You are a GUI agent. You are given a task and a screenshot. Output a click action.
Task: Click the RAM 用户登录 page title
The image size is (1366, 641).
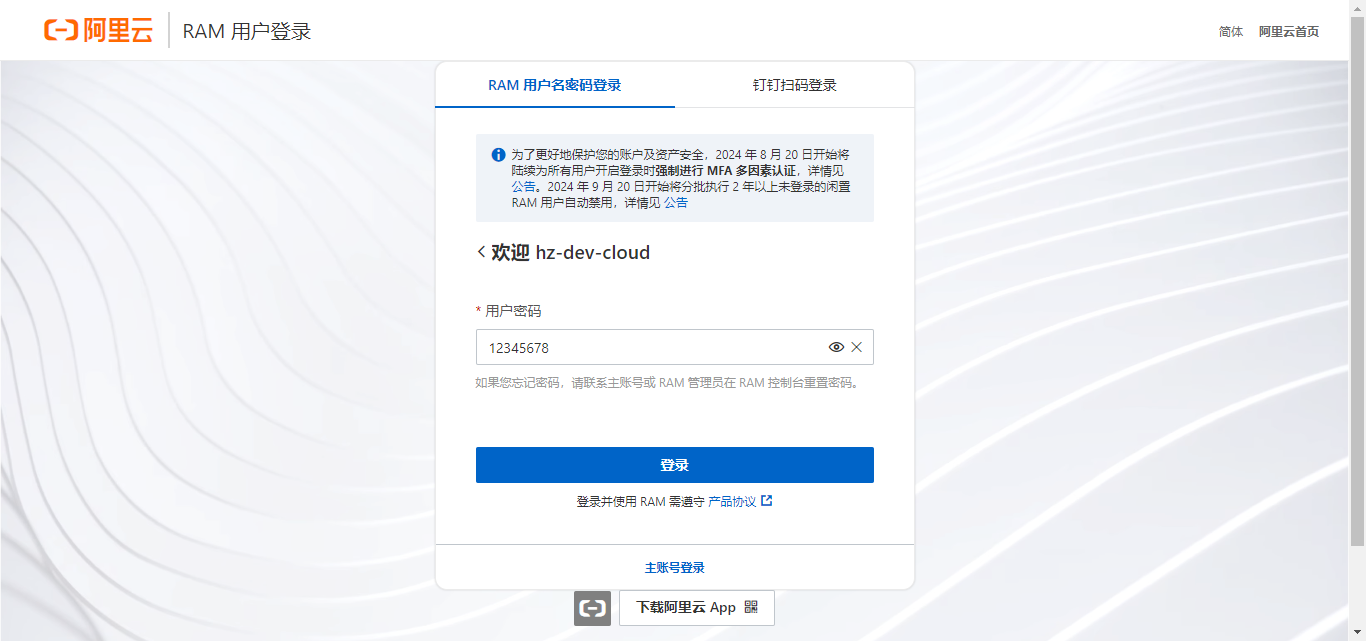247,31
